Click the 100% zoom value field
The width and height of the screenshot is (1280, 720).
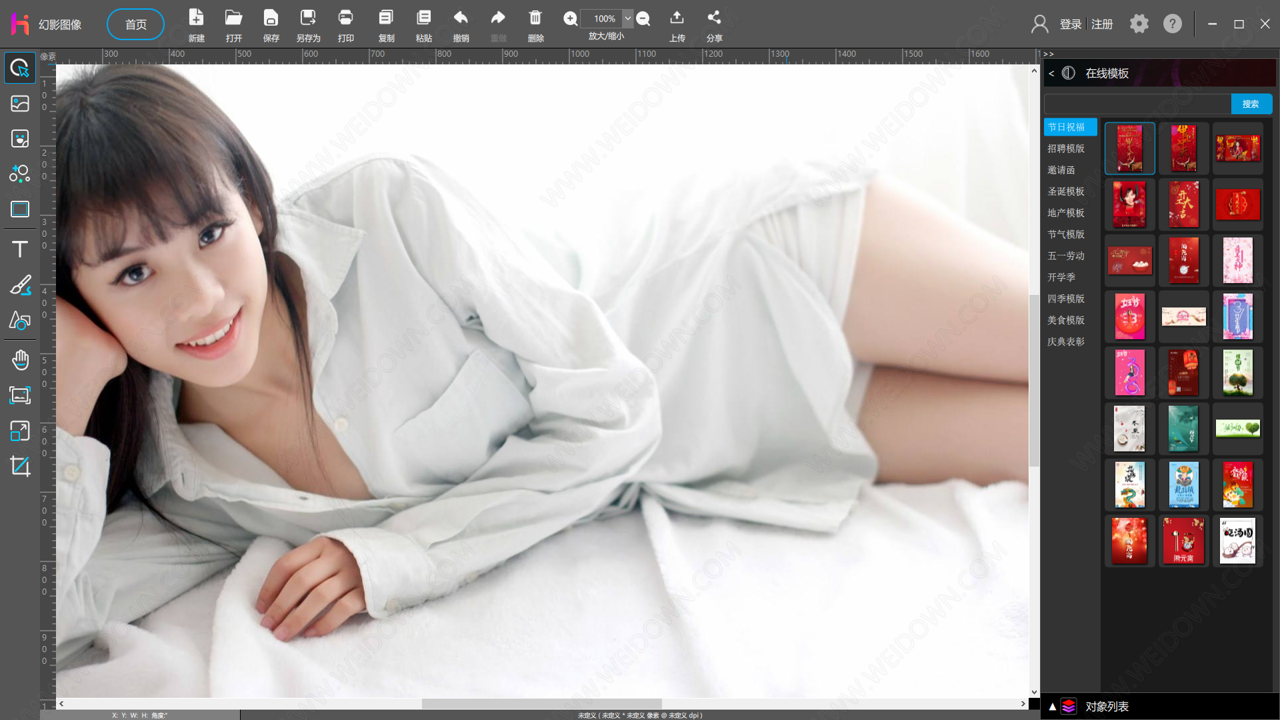pyautogui.click(x=603, y=18)
